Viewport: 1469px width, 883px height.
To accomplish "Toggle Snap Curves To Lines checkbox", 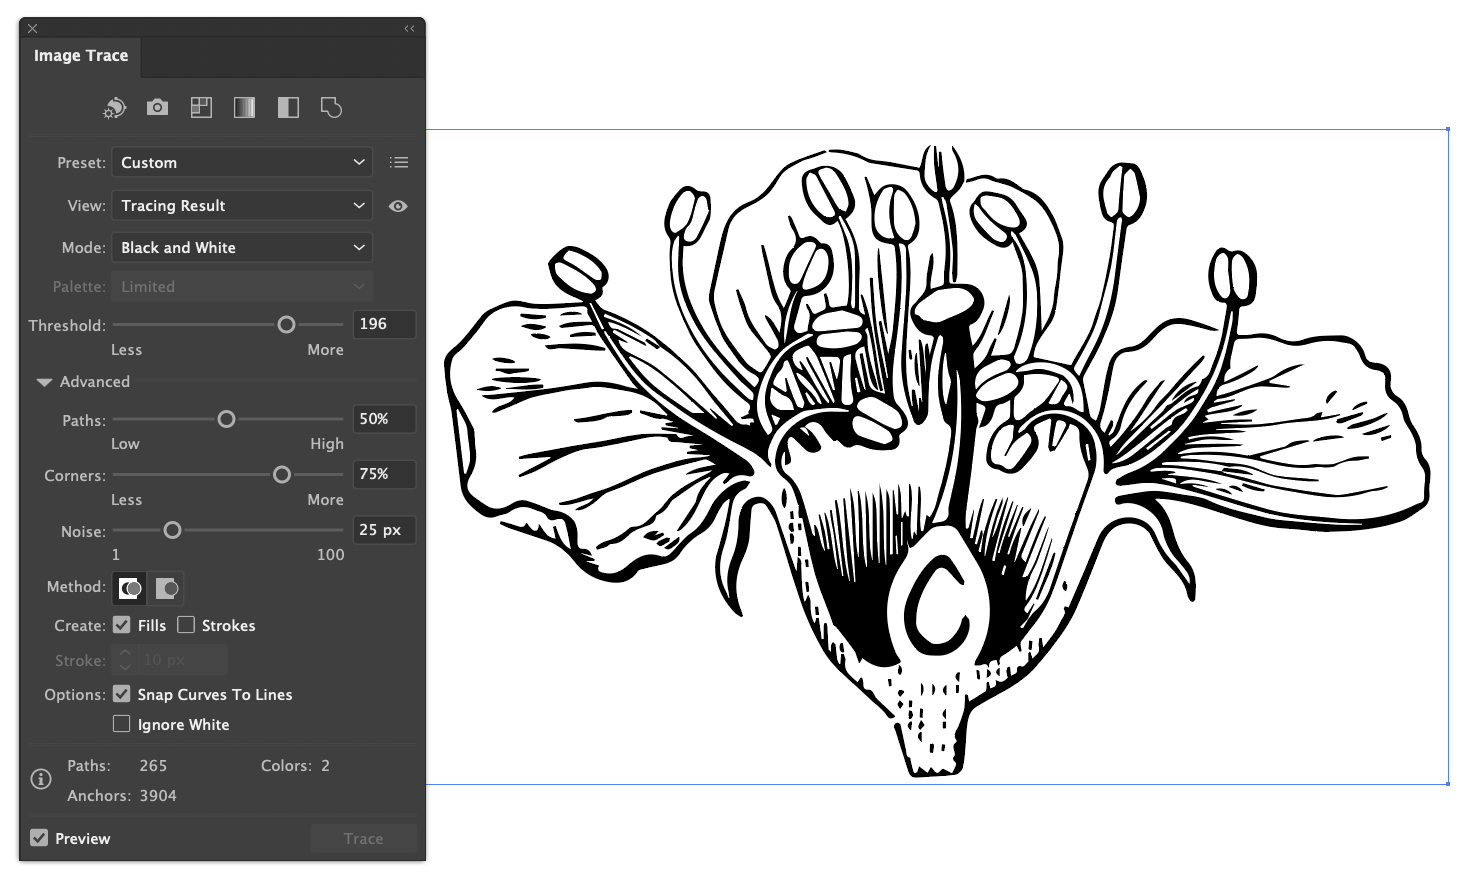I will 122,694.
